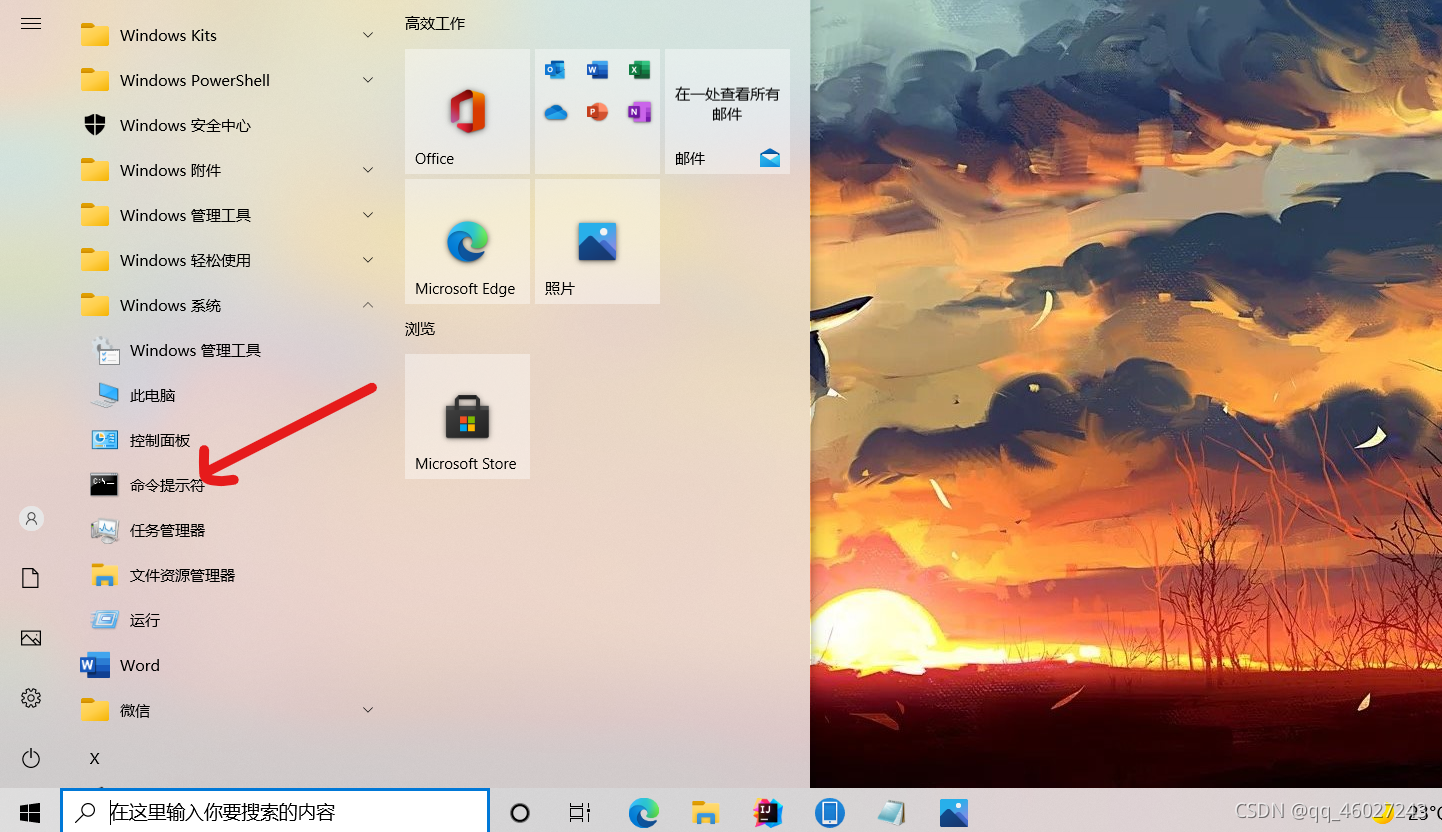The image size is (1442, 832).
Task: Expand the Windows Kits folder
Action: [x=230, y=35]
